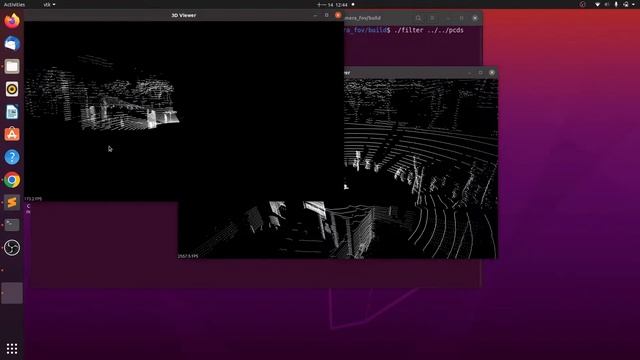Close the second viewer window behind
This screenshot has width=640, height=360.
(x=492, y=72)
